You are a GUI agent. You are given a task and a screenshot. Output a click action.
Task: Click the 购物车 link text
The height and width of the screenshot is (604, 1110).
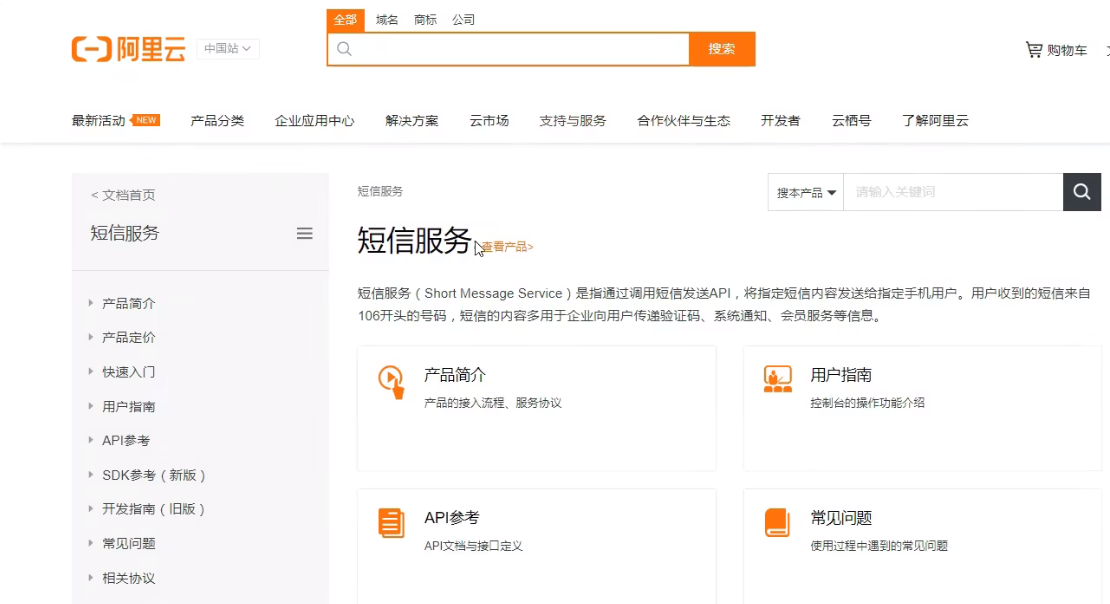[x=1067, y=50]
